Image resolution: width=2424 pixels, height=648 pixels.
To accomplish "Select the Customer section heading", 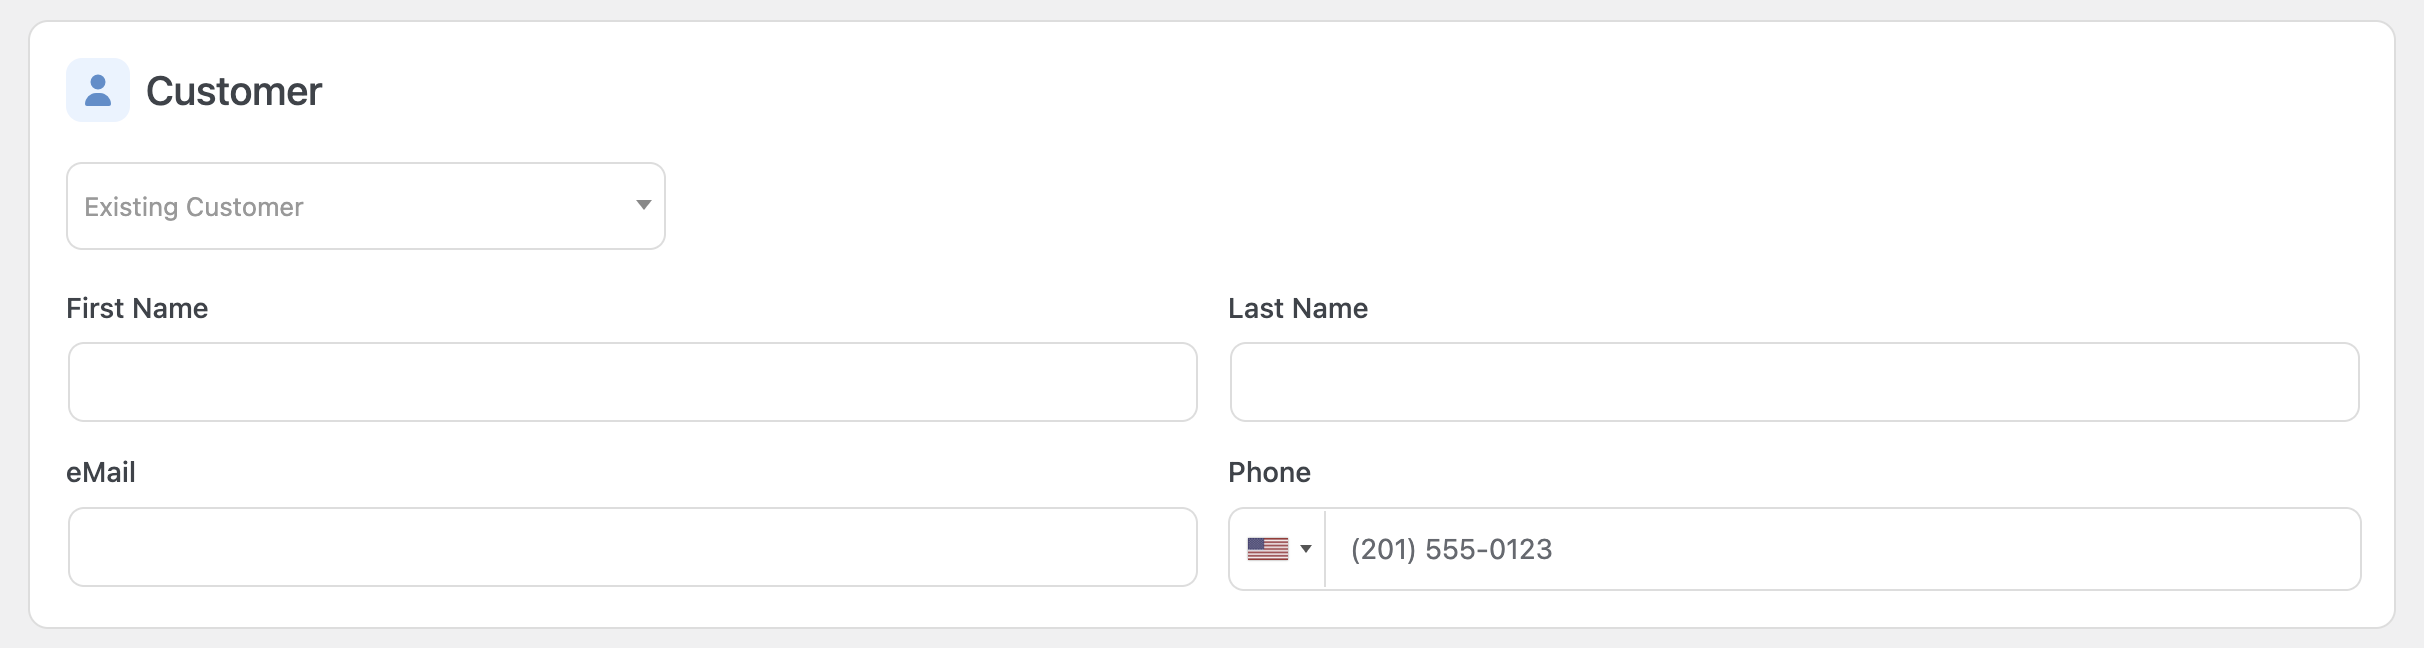I will pyautogui.click(x=233, y=91).
